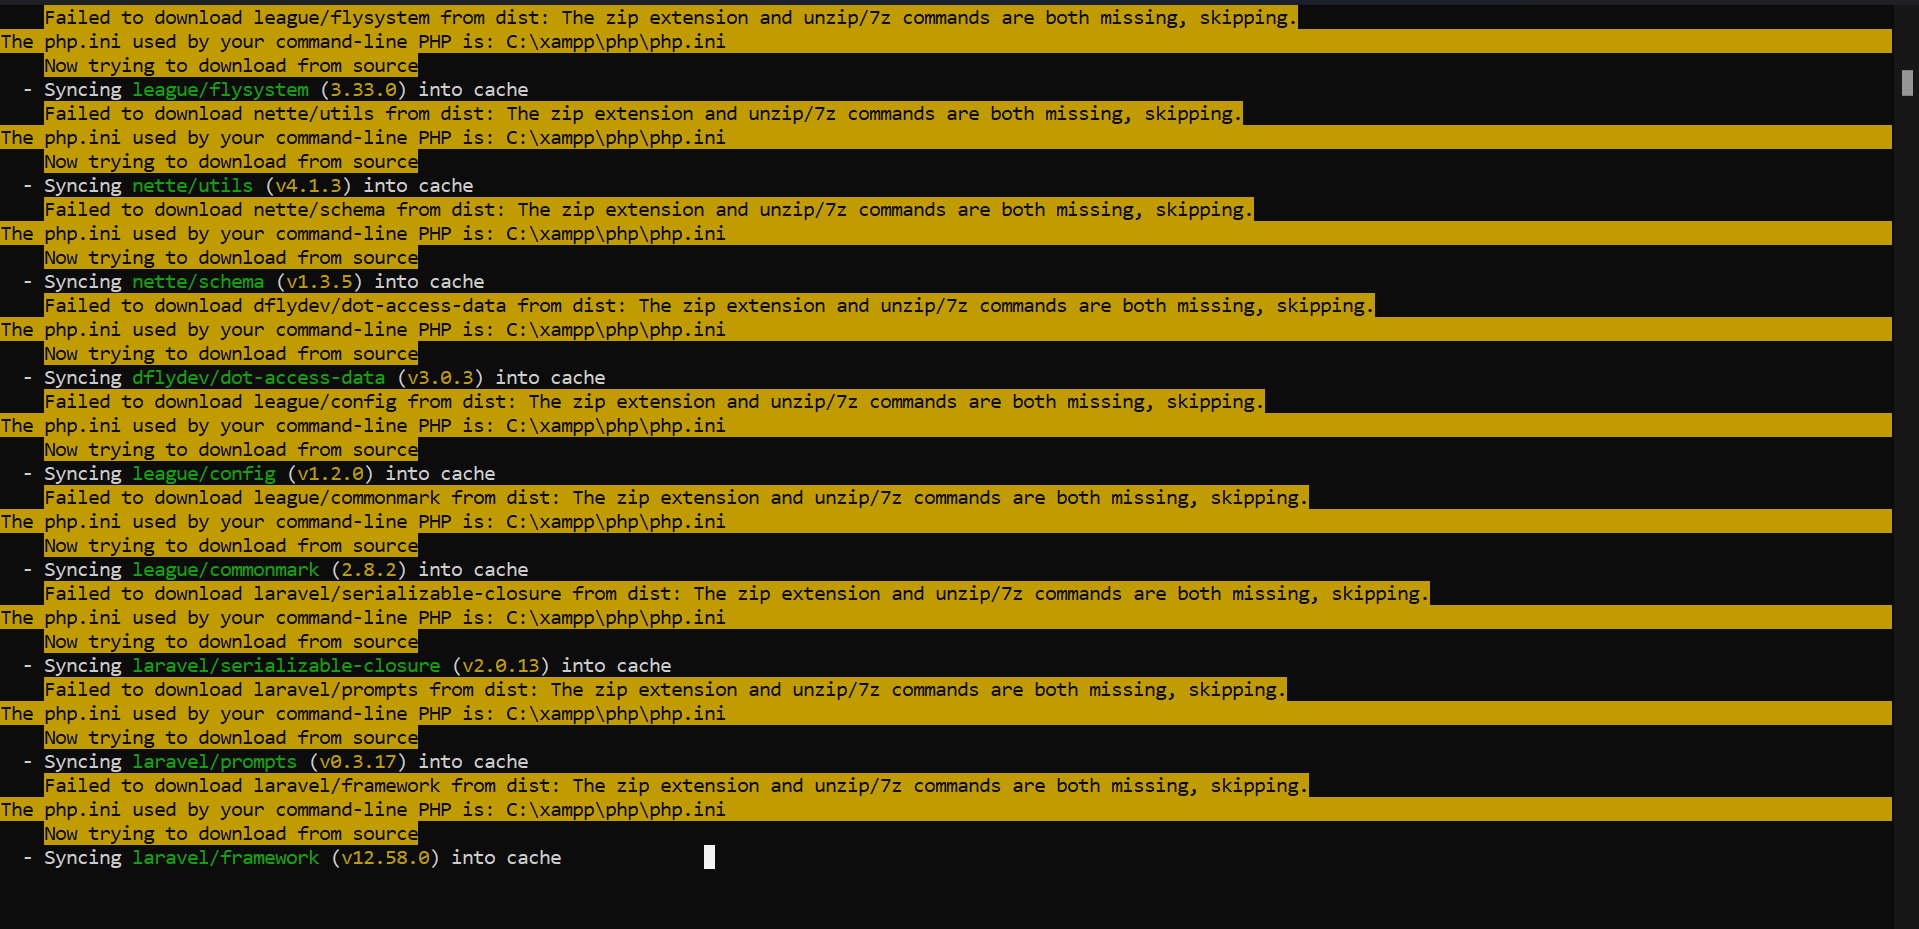Click version '(v1.3.5)' of nette/schema

320,282
